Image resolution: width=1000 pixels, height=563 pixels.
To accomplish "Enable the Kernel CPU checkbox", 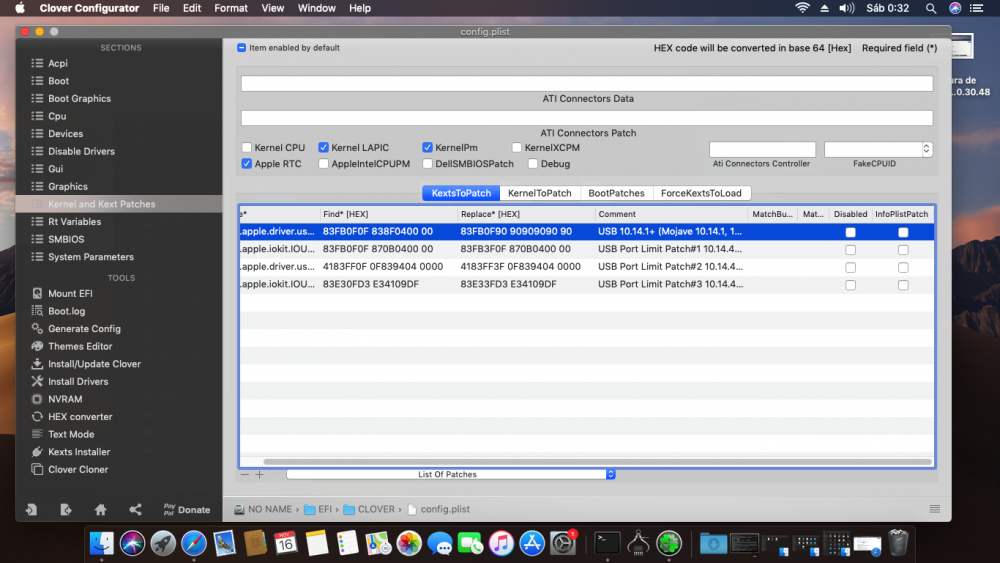I will point(247,147).
